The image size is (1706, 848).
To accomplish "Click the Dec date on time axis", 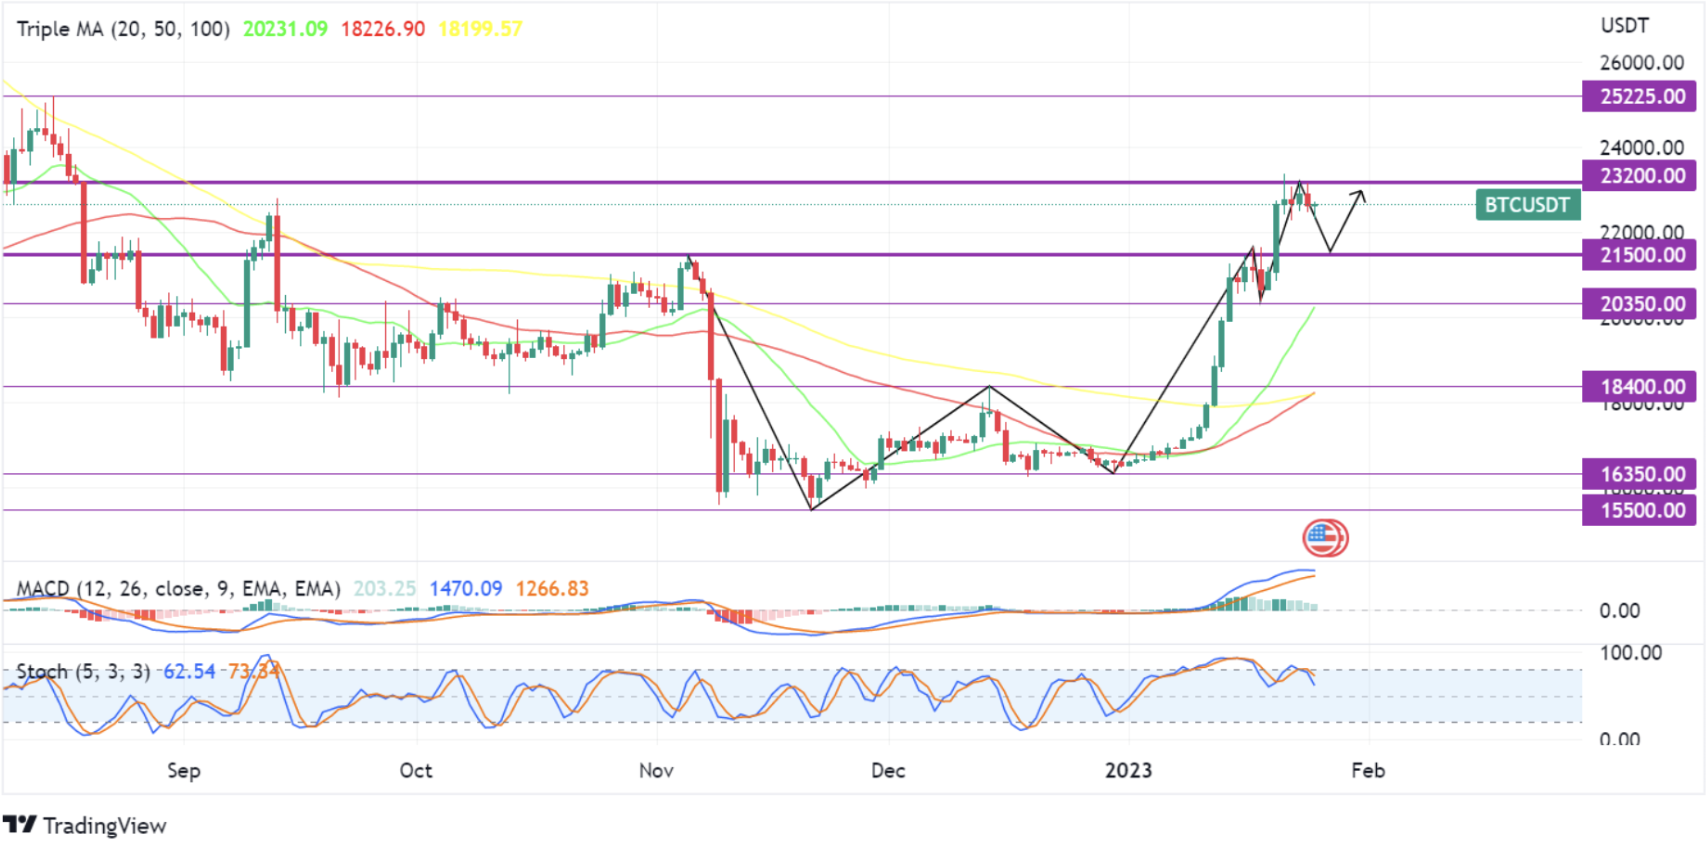I will (888, 771).
